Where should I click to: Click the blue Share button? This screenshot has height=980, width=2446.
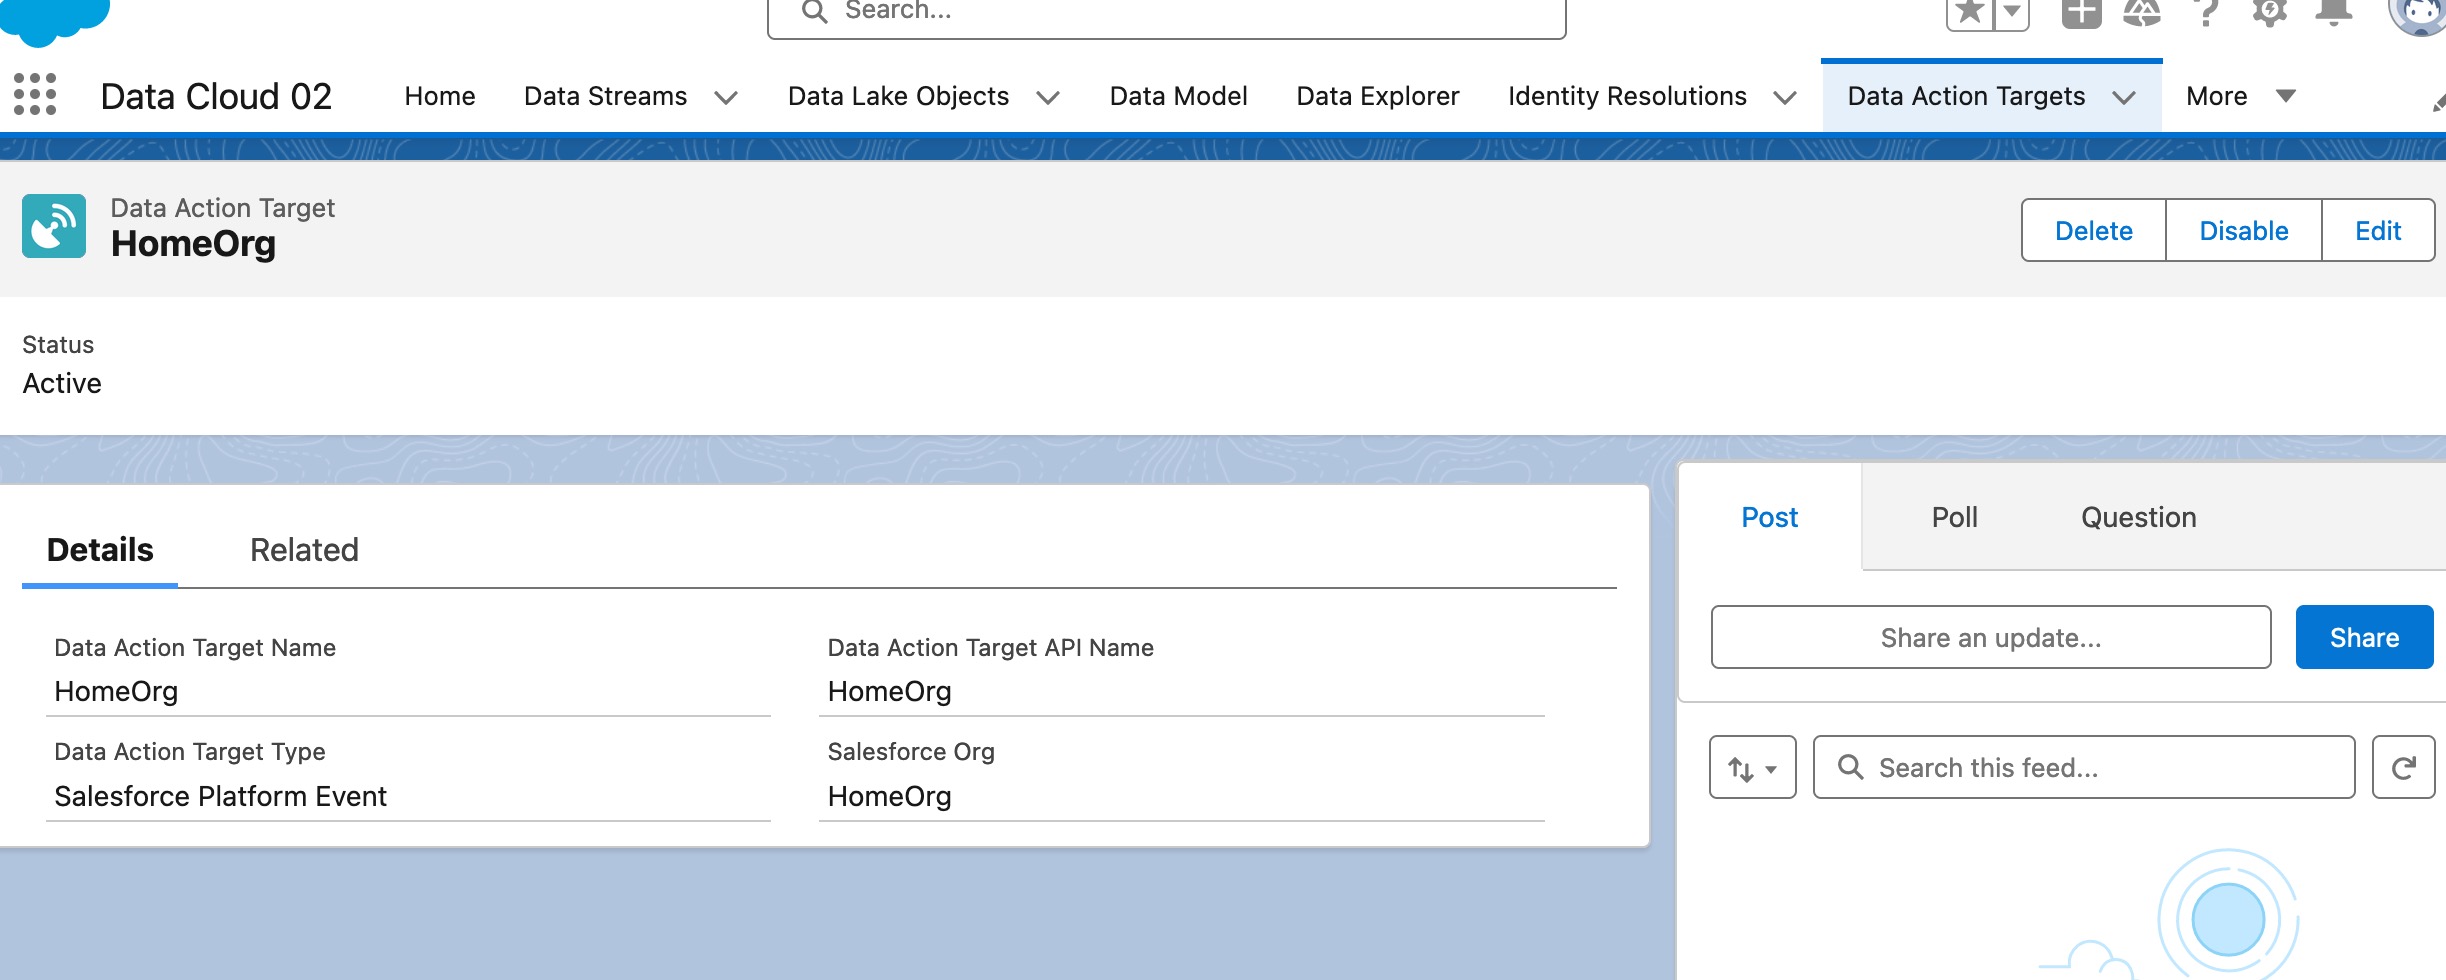click(x=2364, y=637)
